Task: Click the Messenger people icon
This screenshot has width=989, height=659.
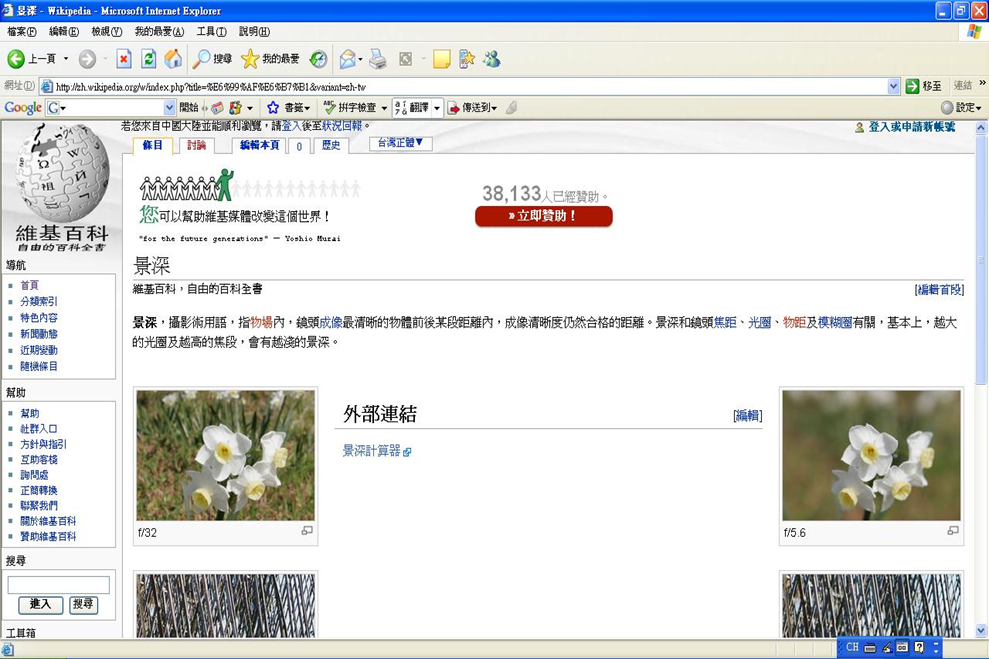Action: click(x=492, y=59)
